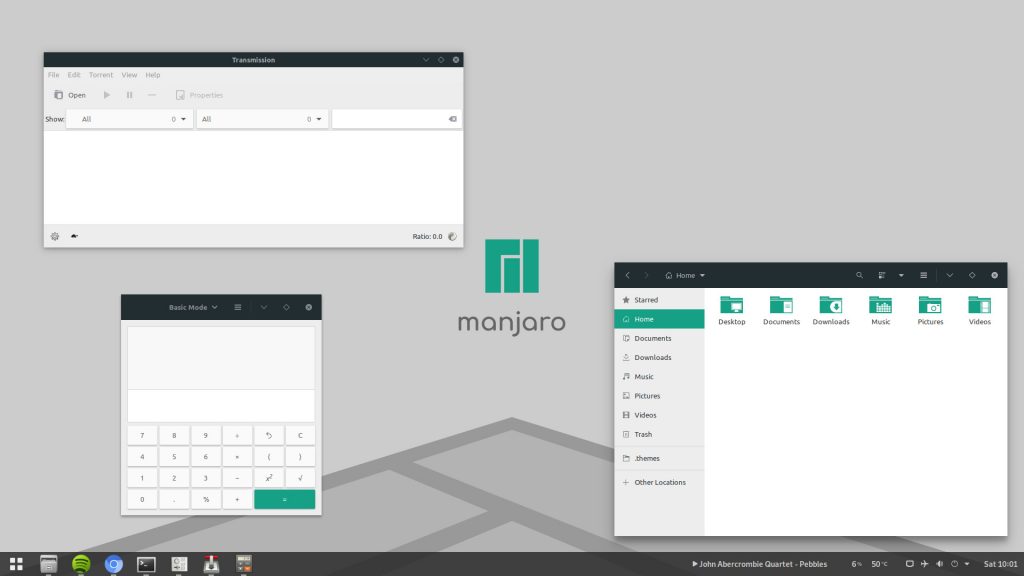Click Open torrent button in Transmission toolbar
Screen dimensions: 1024x576
[70, 95]
